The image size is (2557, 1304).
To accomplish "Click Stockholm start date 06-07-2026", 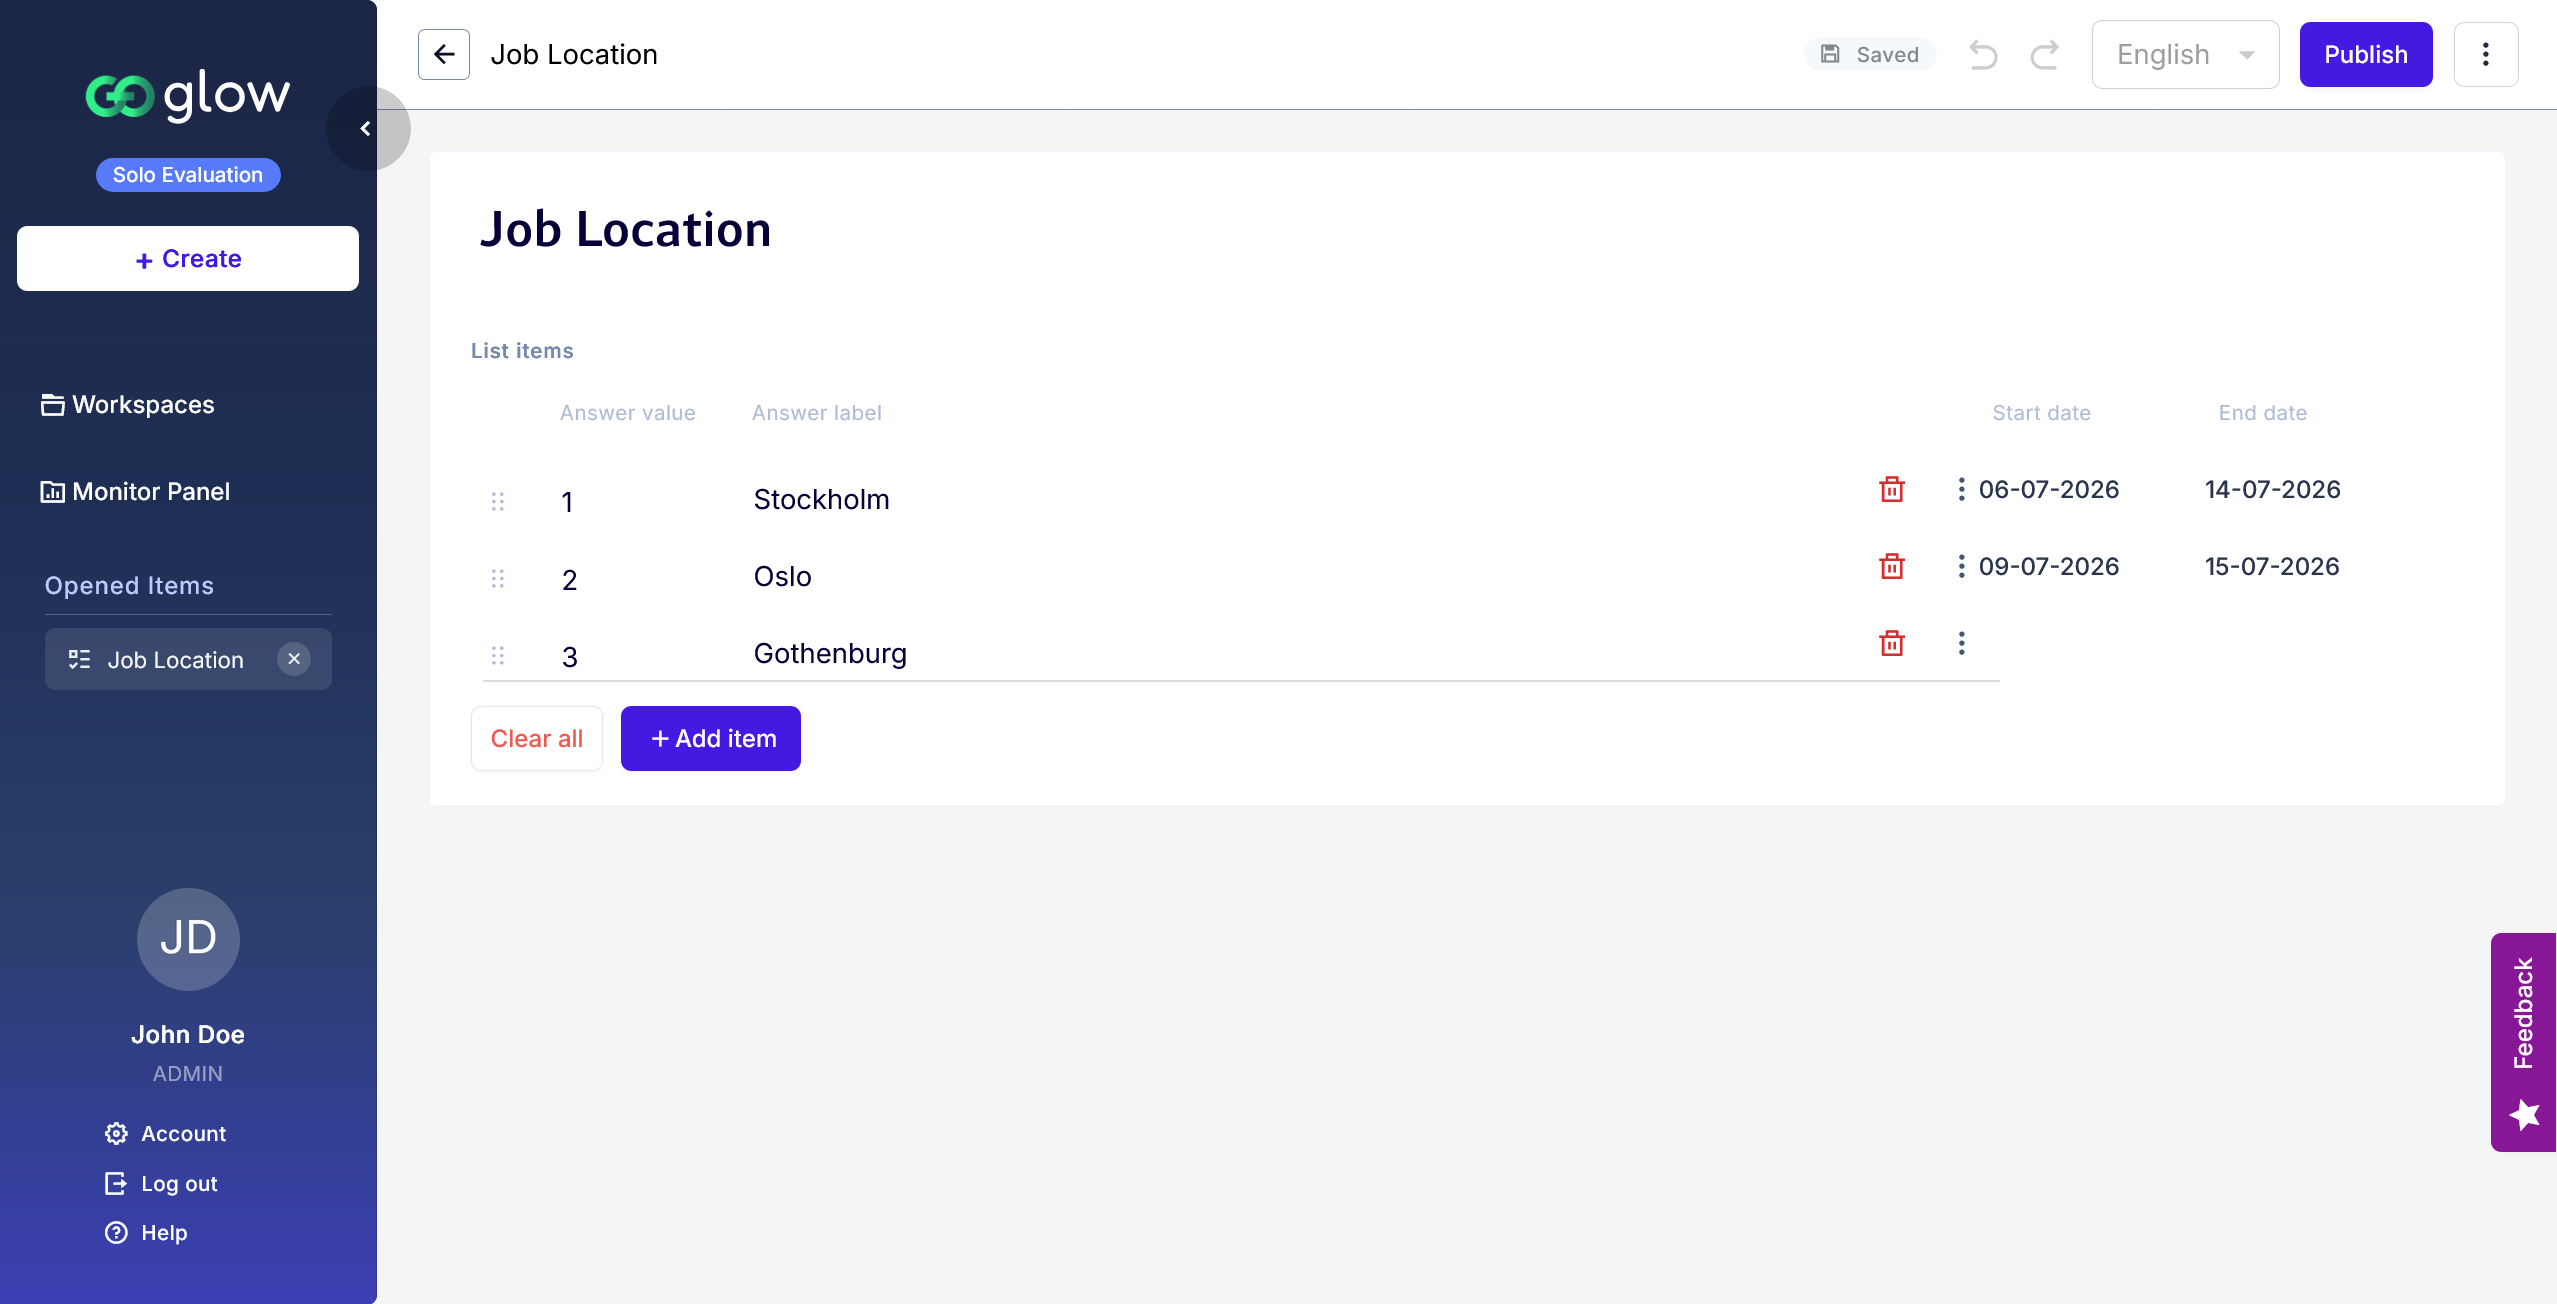I will point(2049,490).
